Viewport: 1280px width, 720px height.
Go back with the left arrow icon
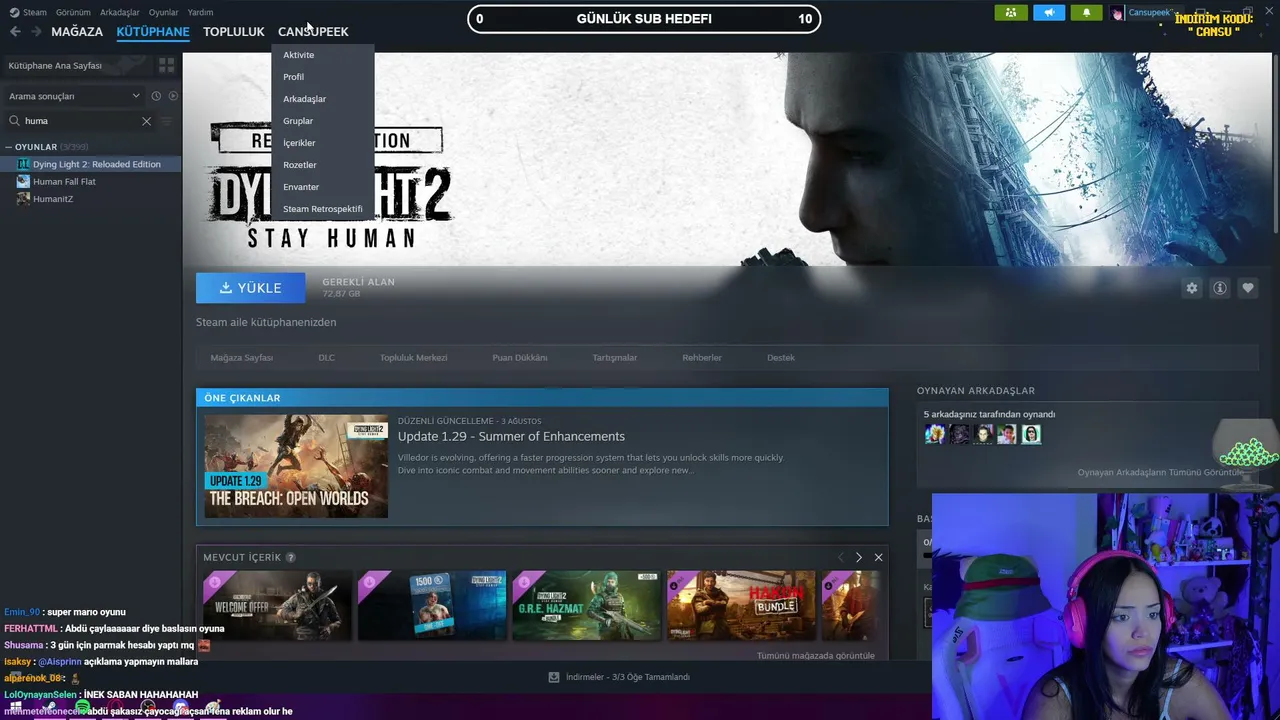(15, 32)
